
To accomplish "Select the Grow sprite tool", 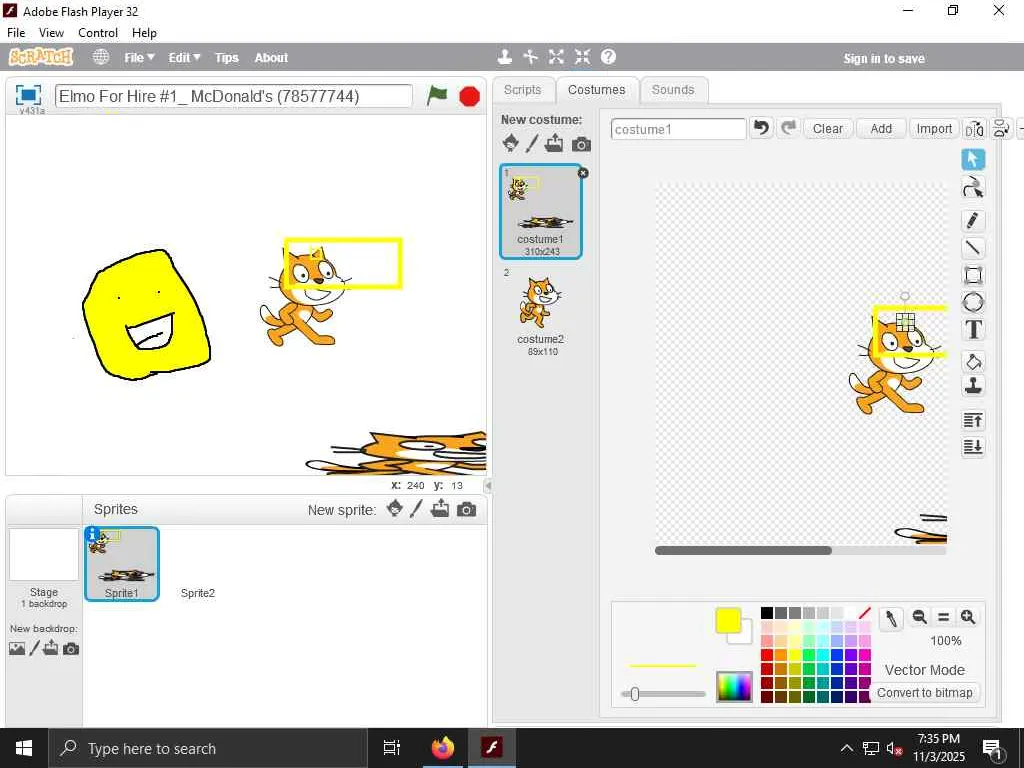I will pos(556,57).
